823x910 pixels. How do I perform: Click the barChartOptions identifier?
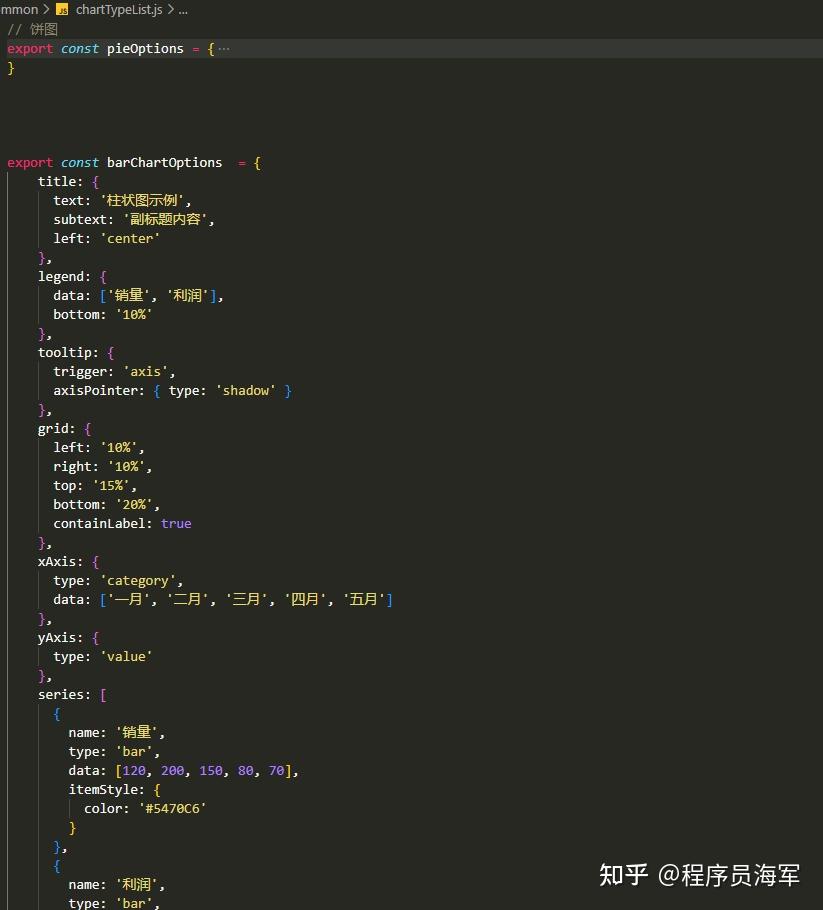164,162
